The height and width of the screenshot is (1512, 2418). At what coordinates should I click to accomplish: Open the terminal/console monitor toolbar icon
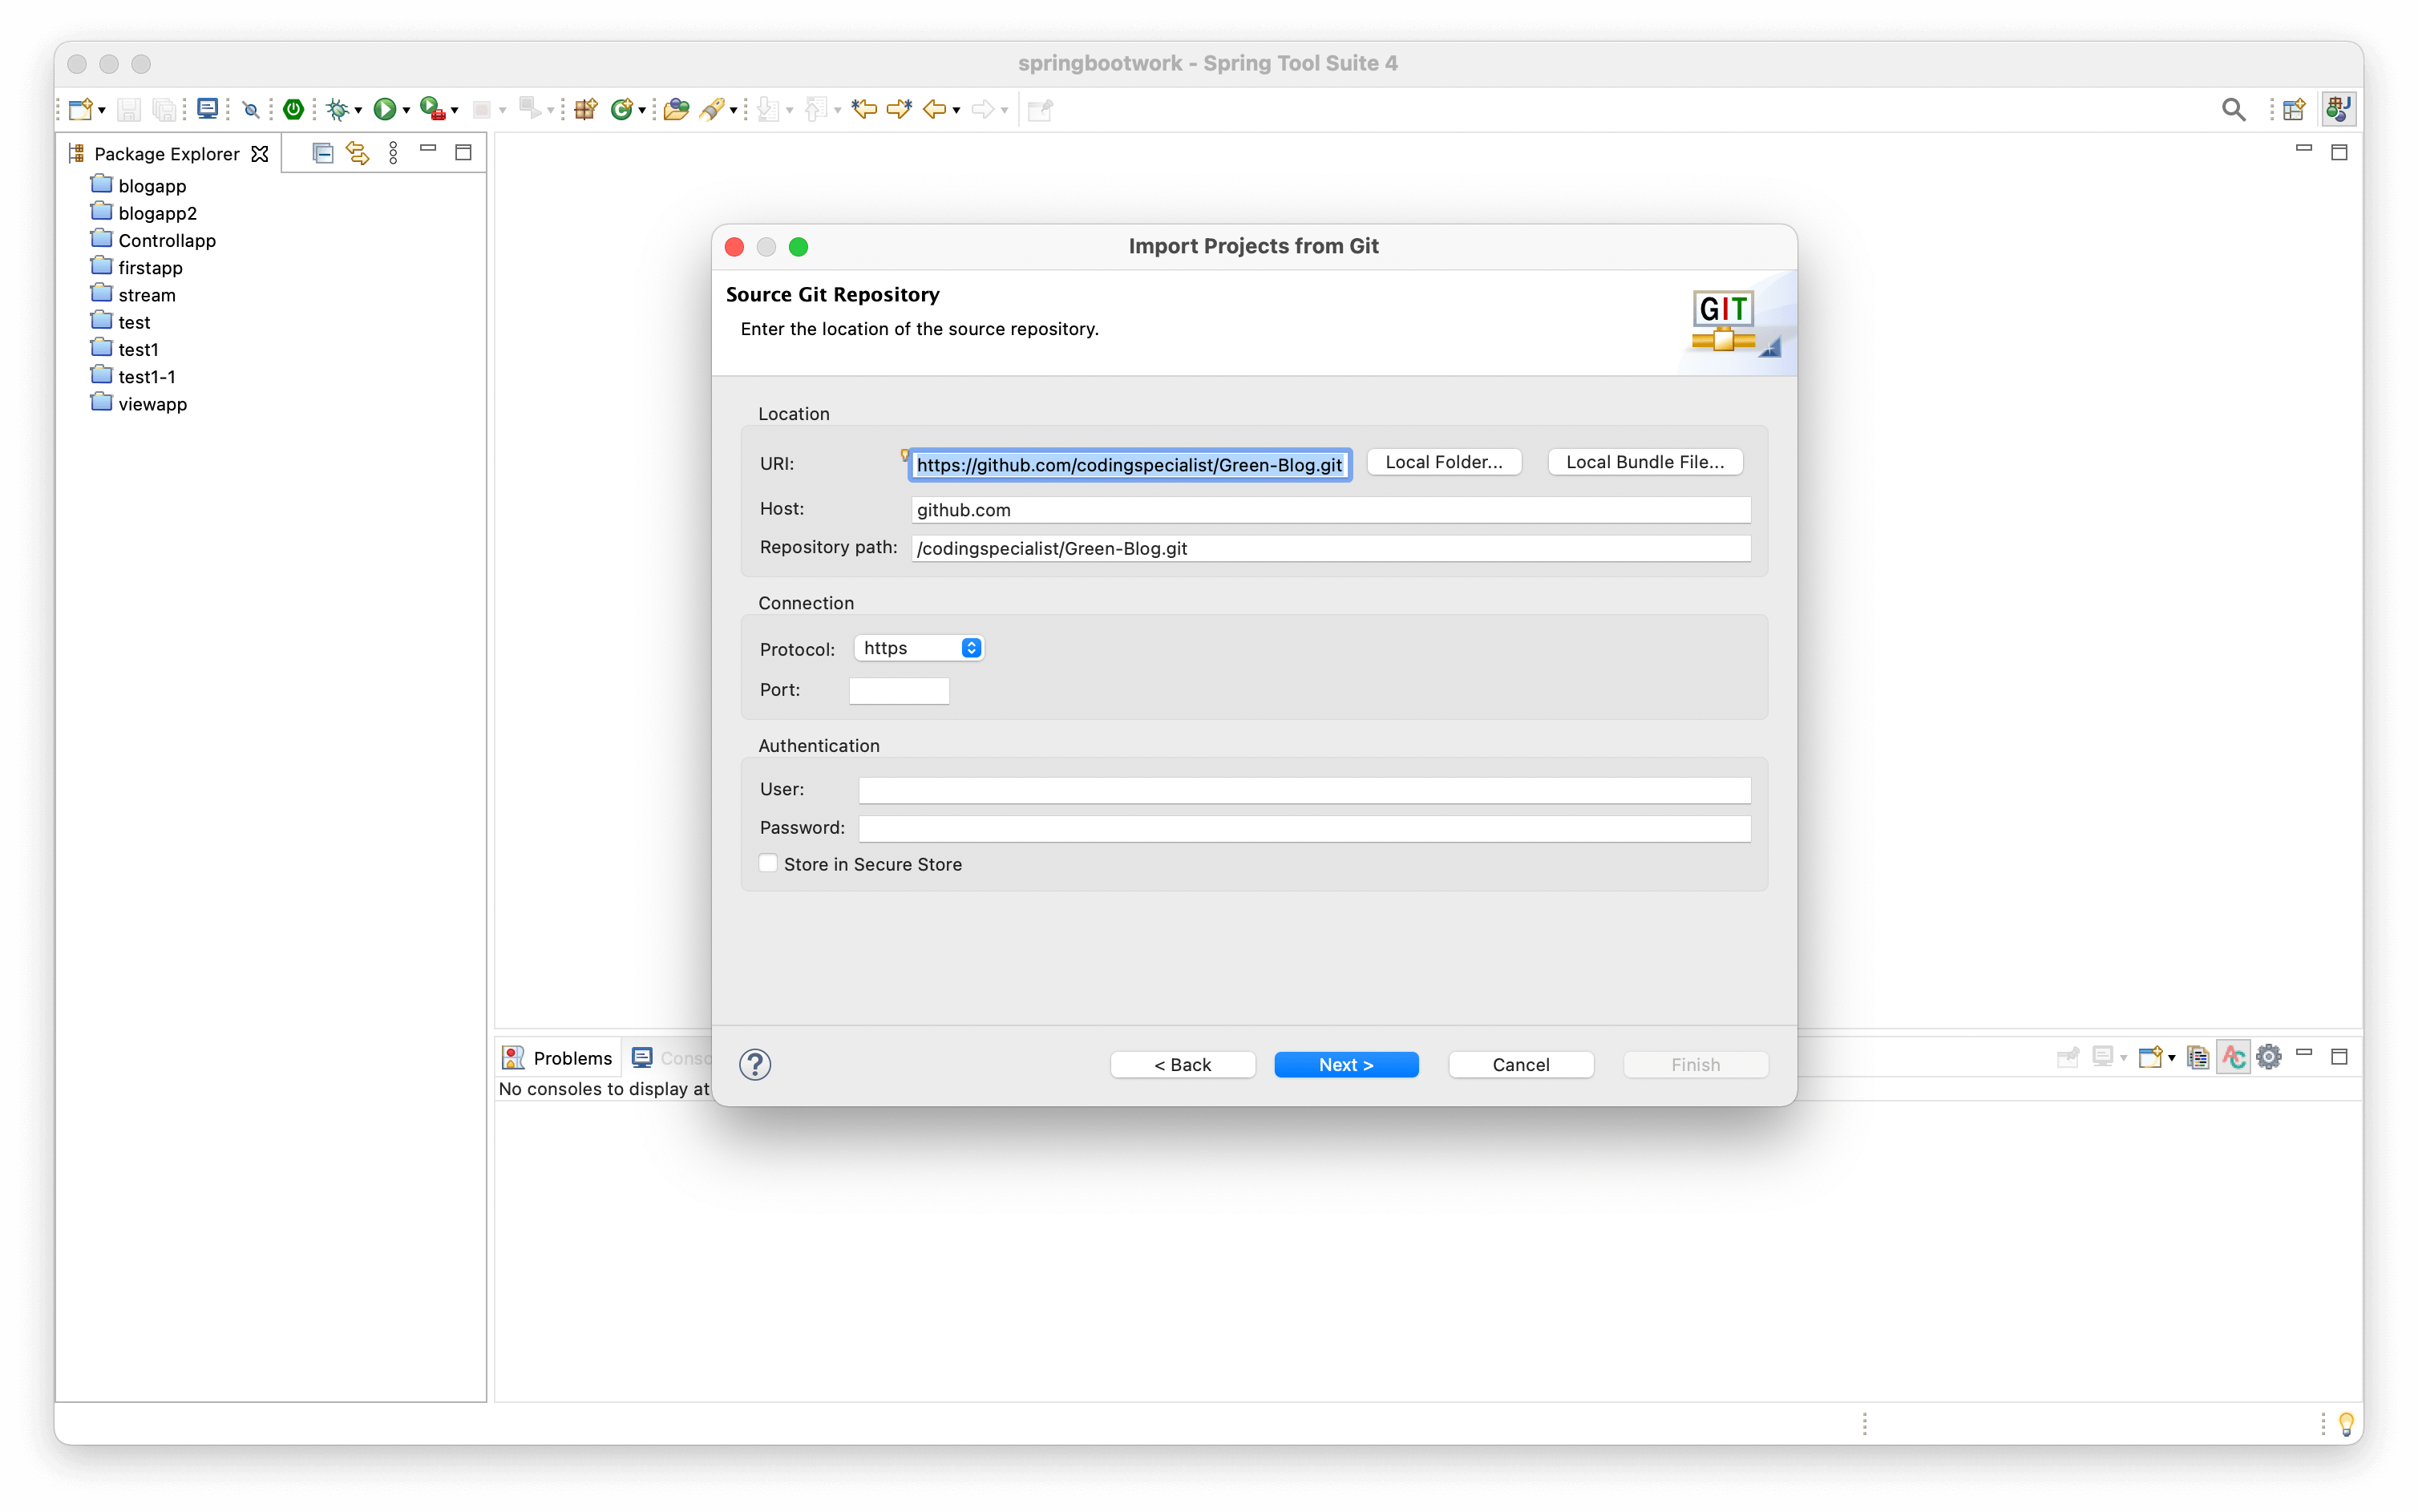click(207, 109)
